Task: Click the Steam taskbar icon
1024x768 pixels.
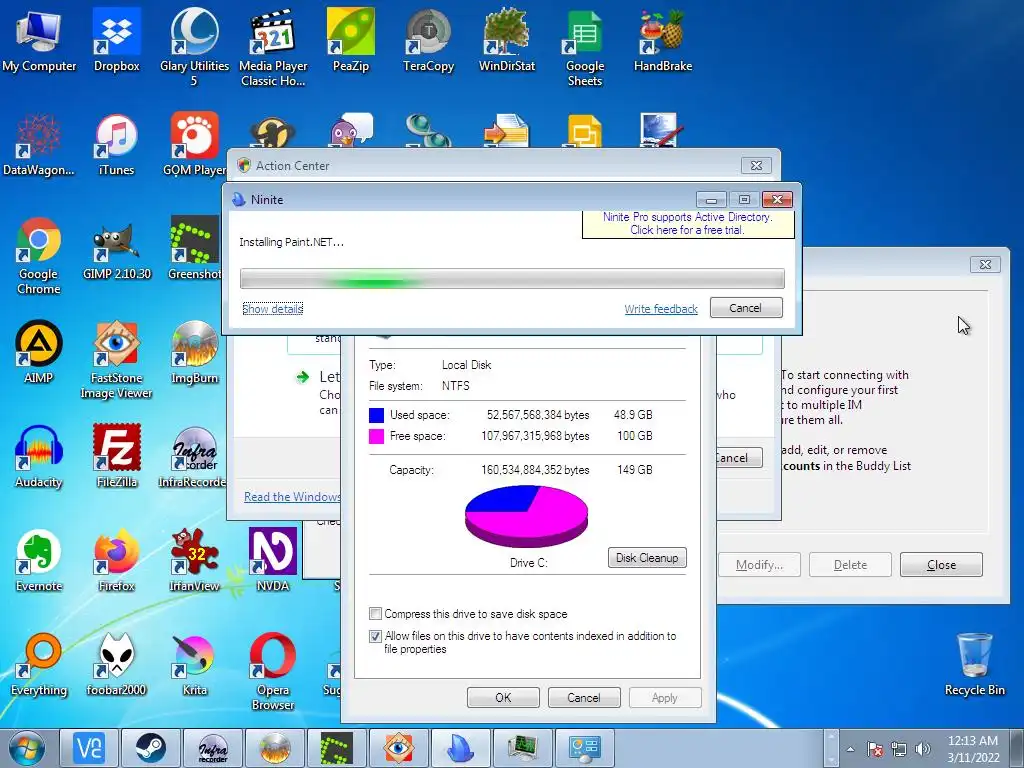Action: [x=150, y=748]
